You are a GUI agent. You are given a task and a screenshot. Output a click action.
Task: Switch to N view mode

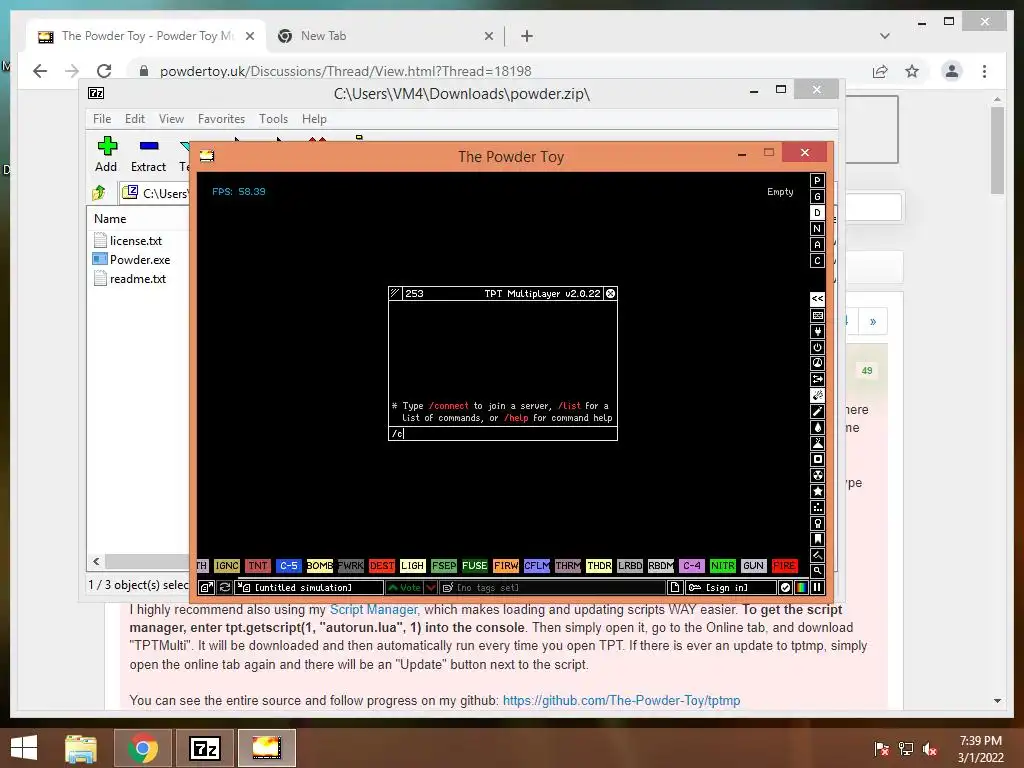(817, 229)
